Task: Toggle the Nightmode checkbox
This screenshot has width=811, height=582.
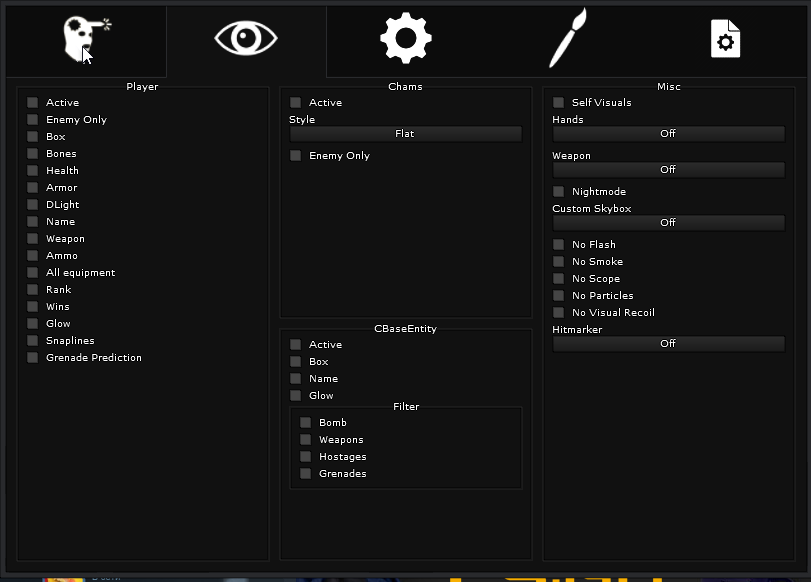Action: 559,192
